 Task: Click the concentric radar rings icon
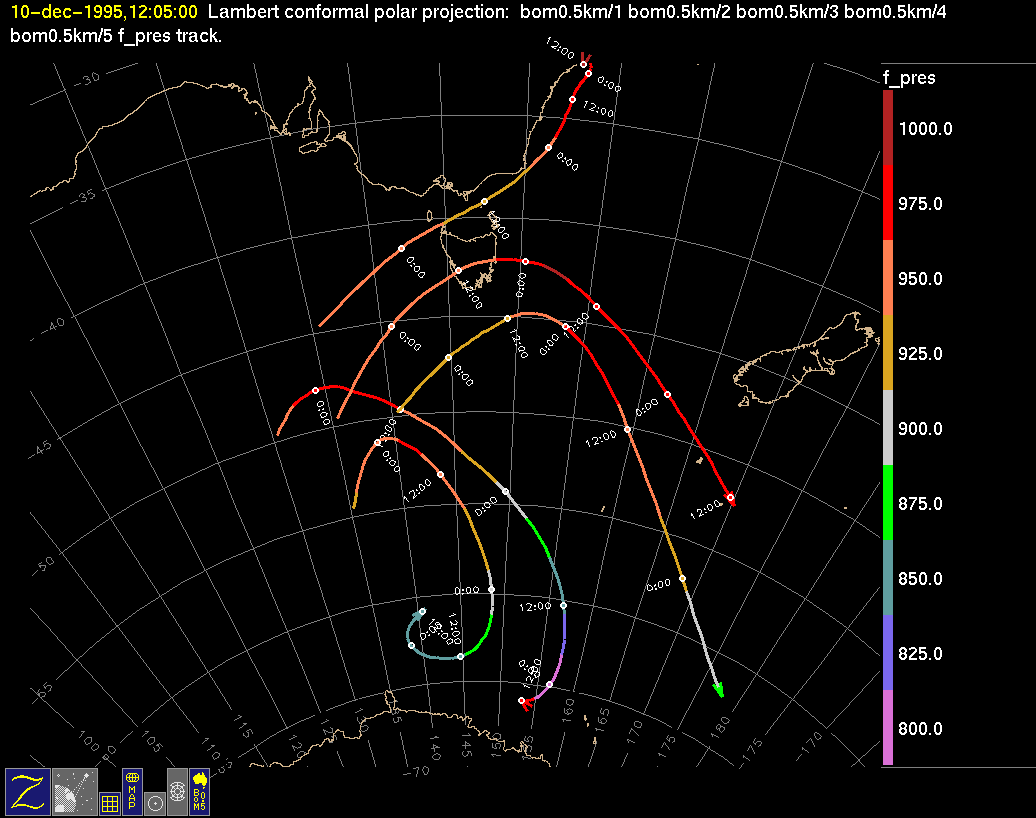tap(176, 790)
